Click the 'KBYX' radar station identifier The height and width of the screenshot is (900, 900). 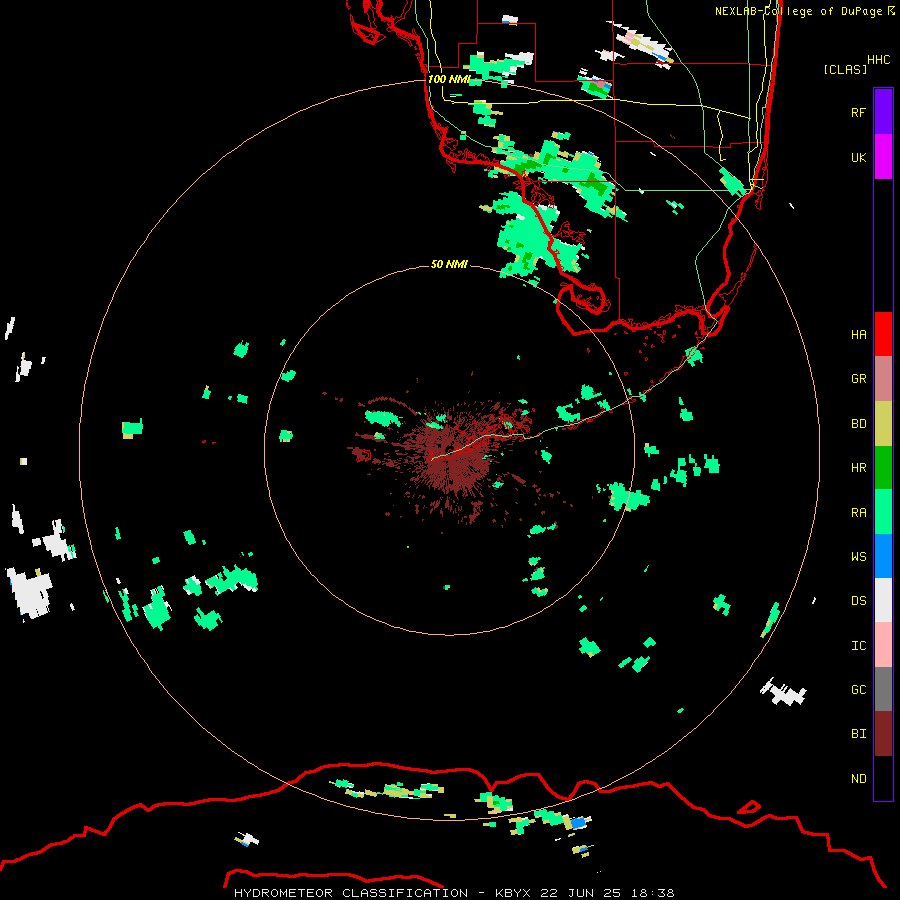coord(513,893)
